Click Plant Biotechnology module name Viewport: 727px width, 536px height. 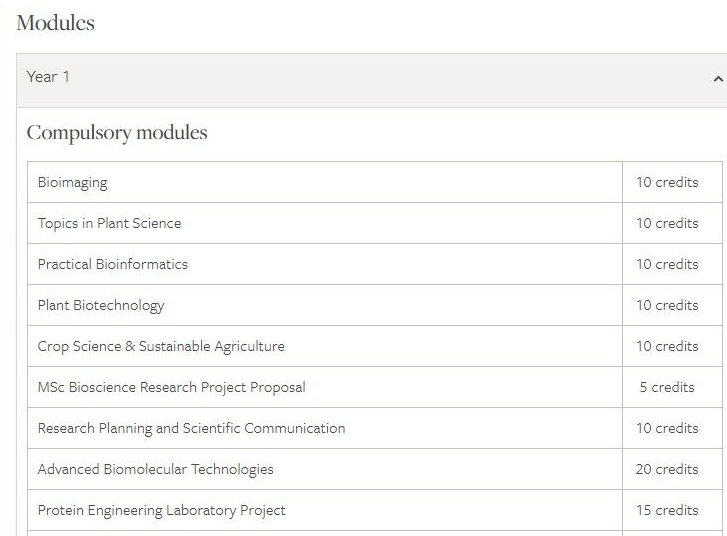(x=101, y=306)
